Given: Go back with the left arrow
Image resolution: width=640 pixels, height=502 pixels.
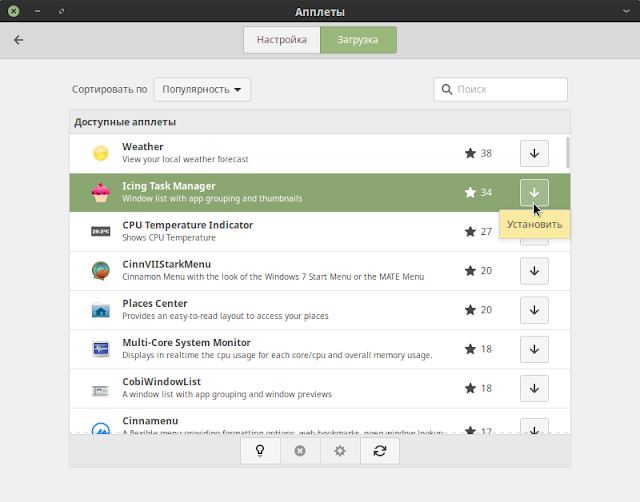Looking at the screenshot, I should pyautogui.click(x=18, y=40).
